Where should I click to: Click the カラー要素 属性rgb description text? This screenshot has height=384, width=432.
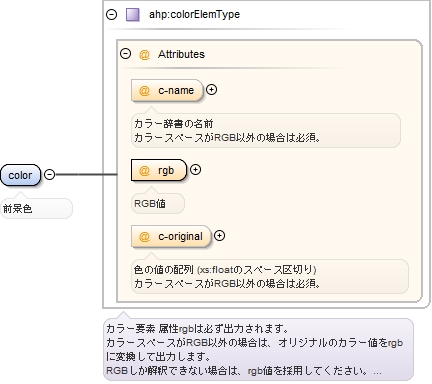[x=197, y=329]
